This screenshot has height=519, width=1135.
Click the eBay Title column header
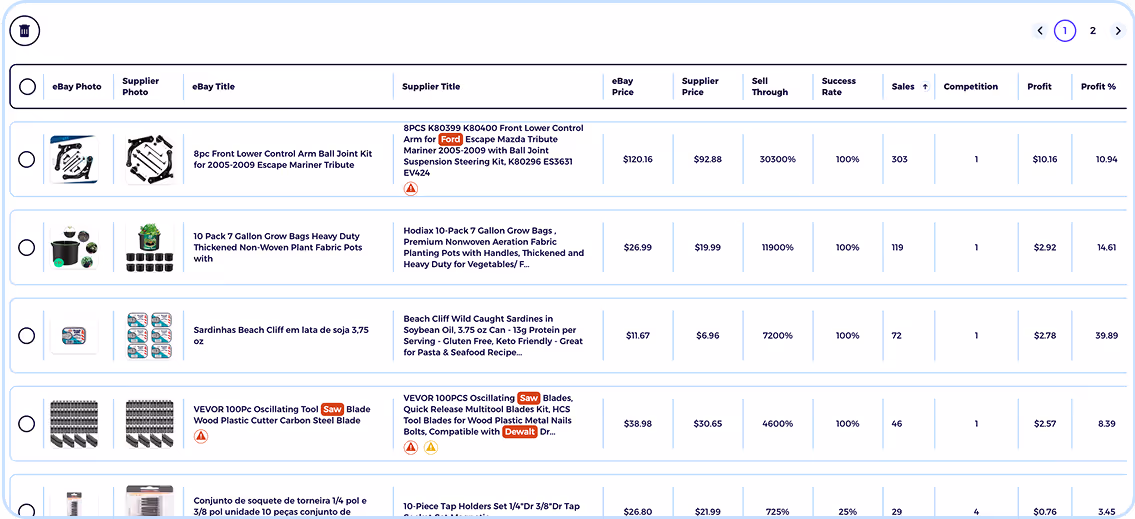[x=214, y=87]
